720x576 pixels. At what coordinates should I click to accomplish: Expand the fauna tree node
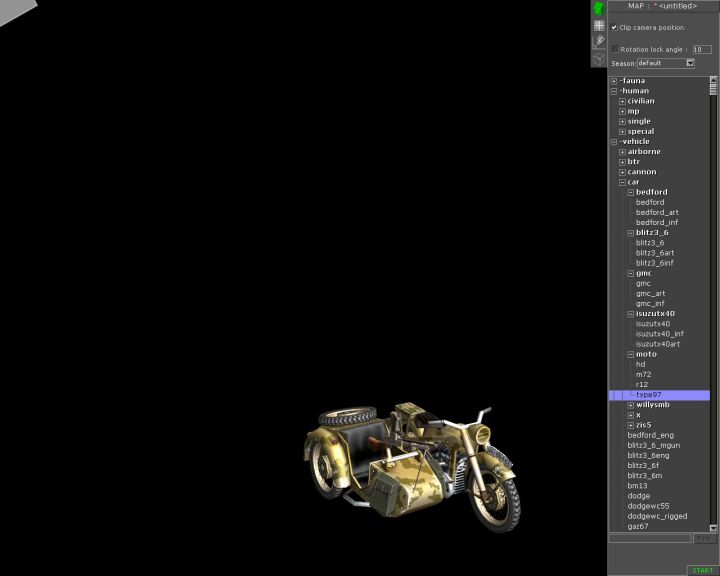(614, 81)
